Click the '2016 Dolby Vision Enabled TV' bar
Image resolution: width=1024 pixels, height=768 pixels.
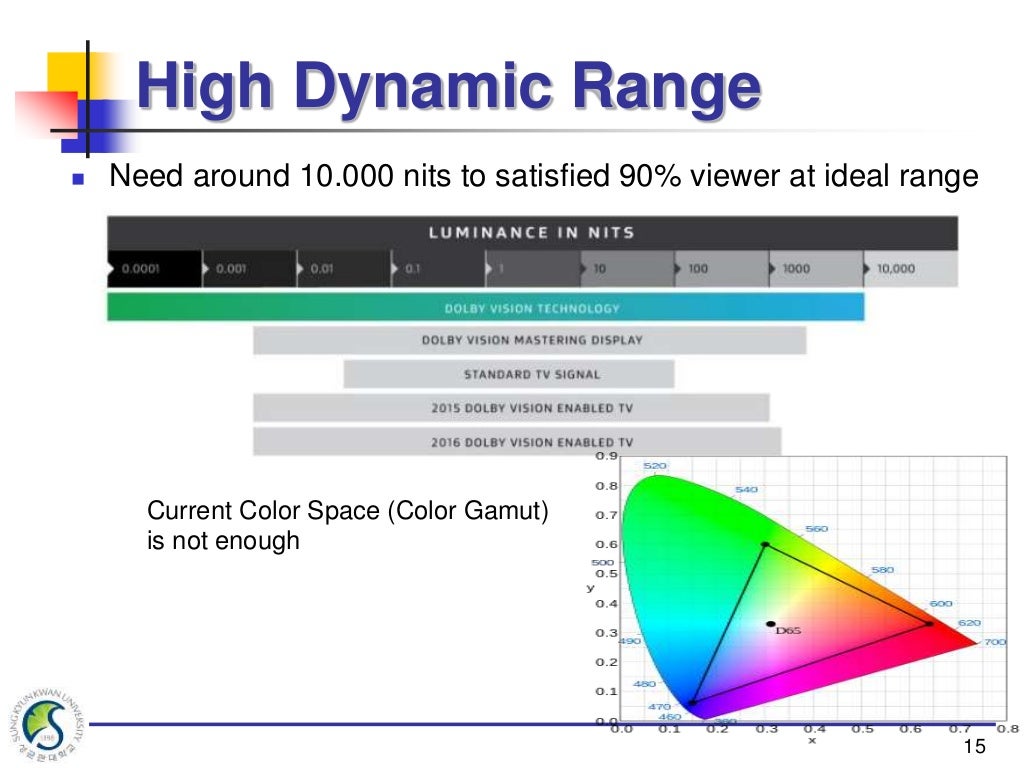click(517, 442)
